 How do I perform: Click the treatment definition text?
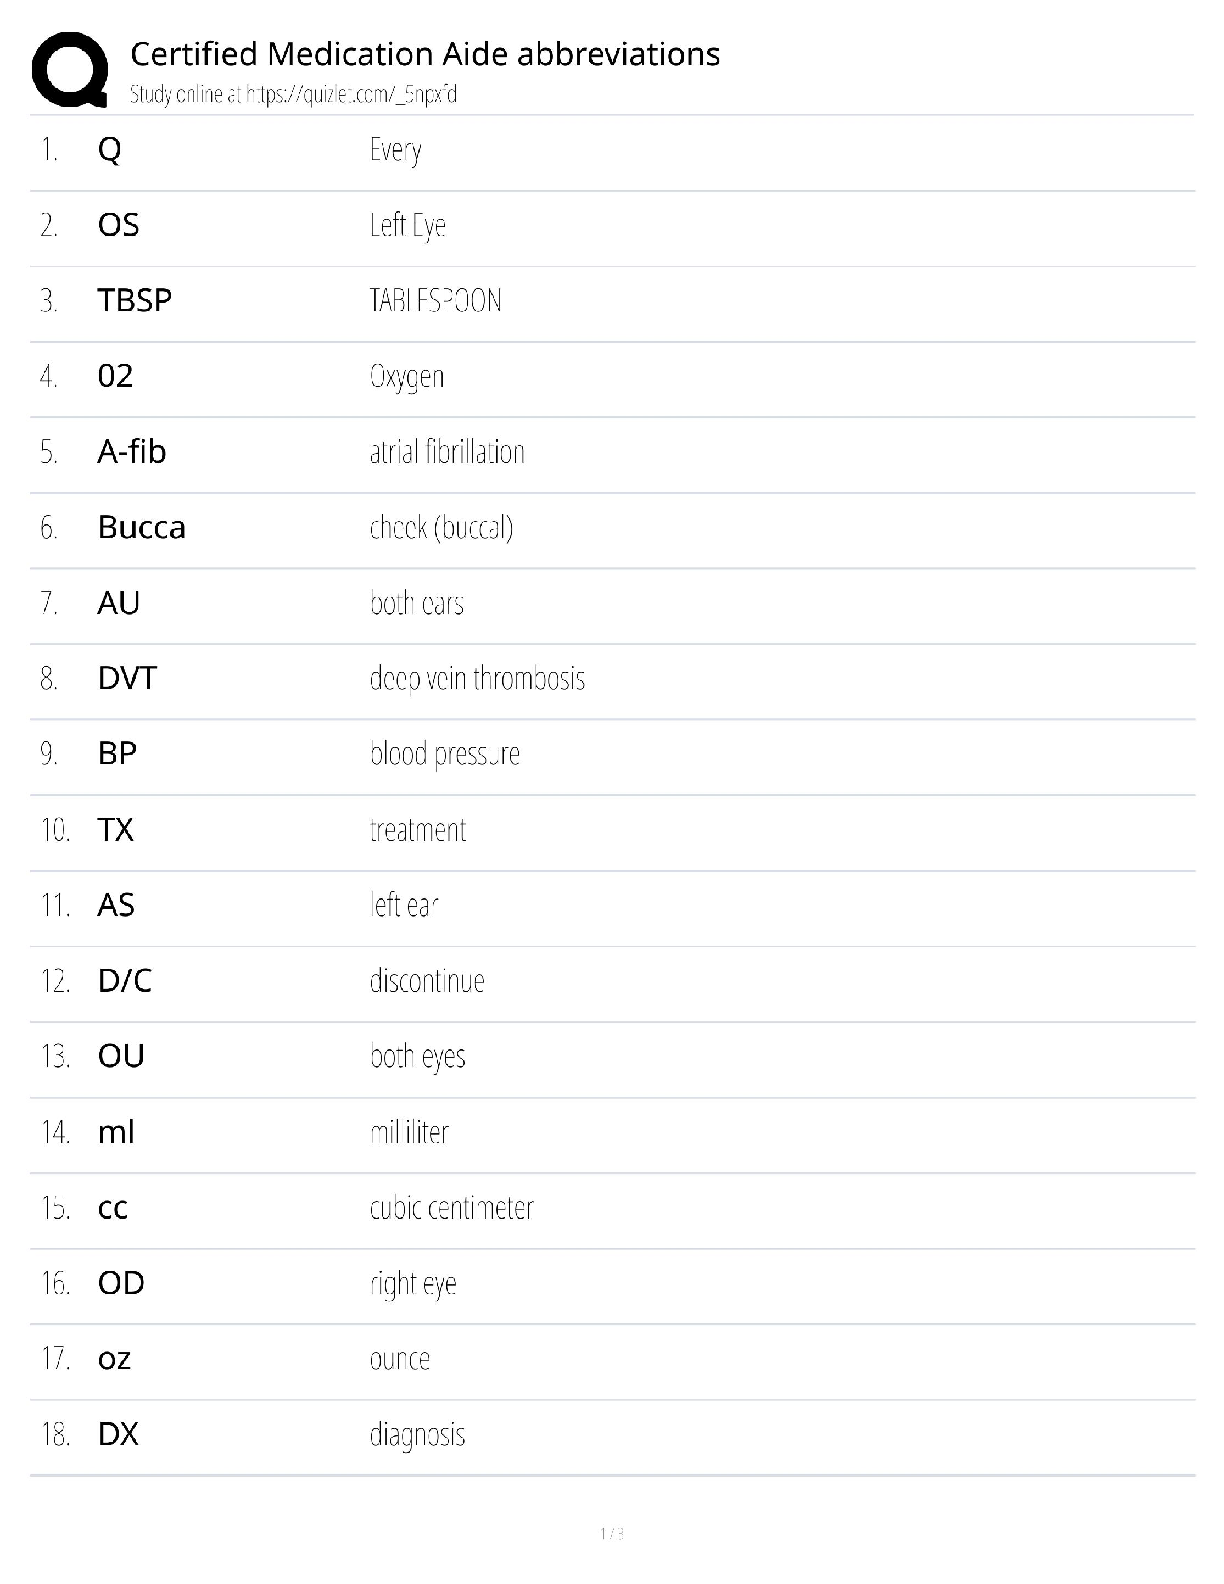(x=417, y=830)
